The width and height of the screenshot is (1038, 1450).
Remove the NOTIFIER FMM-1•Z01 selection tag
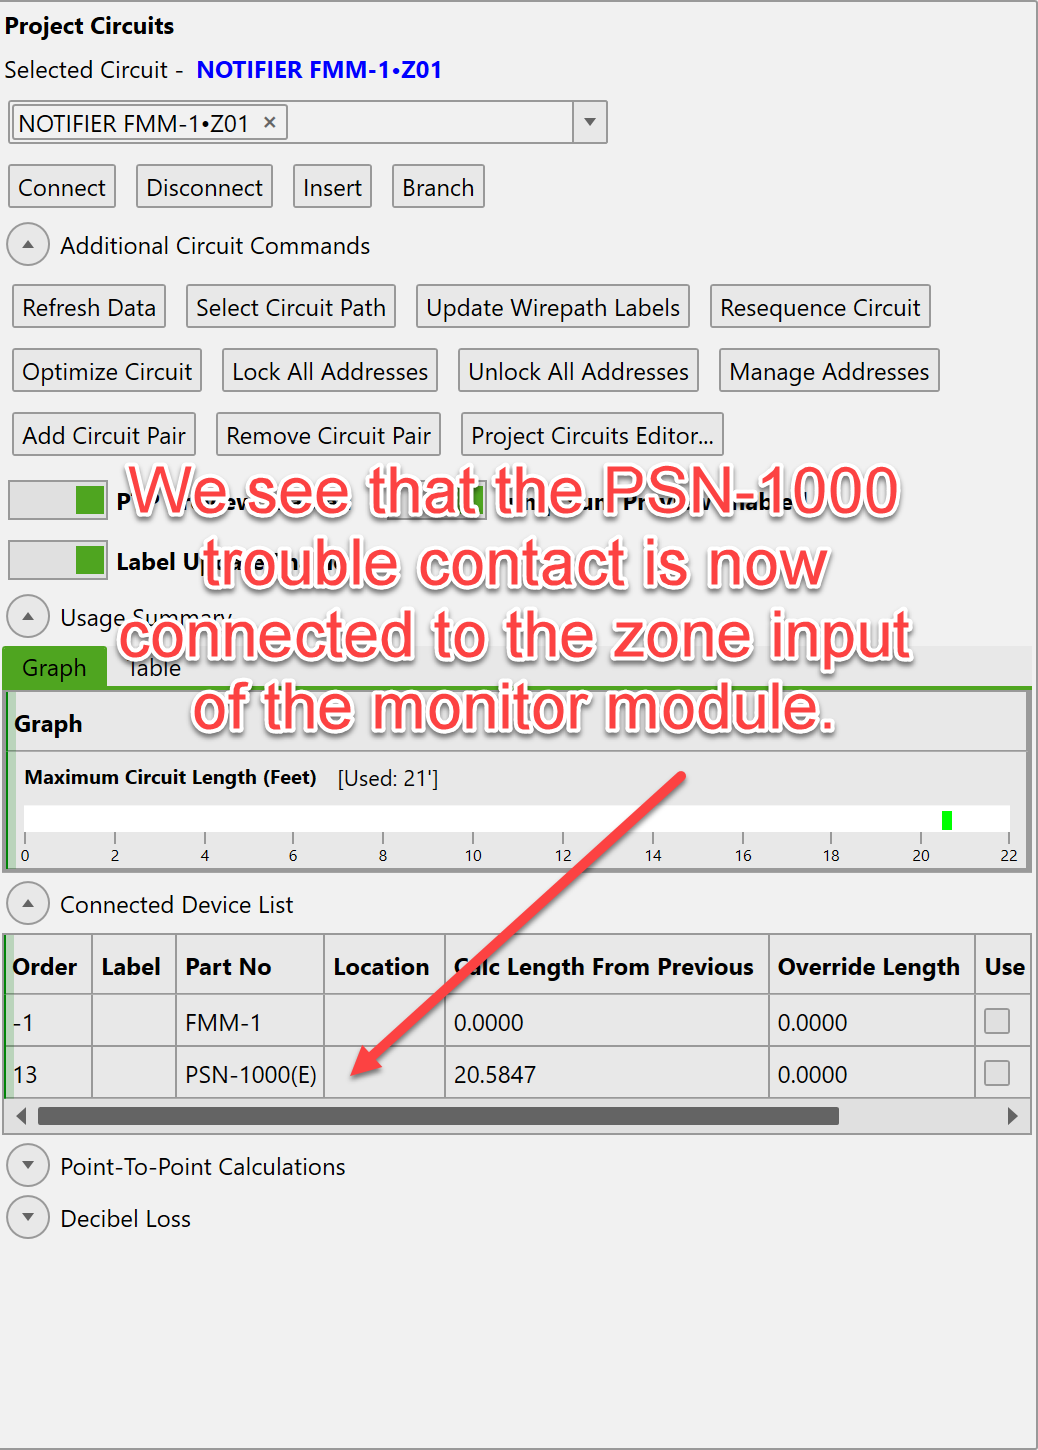pyautogui.click(x=269, y=122)
